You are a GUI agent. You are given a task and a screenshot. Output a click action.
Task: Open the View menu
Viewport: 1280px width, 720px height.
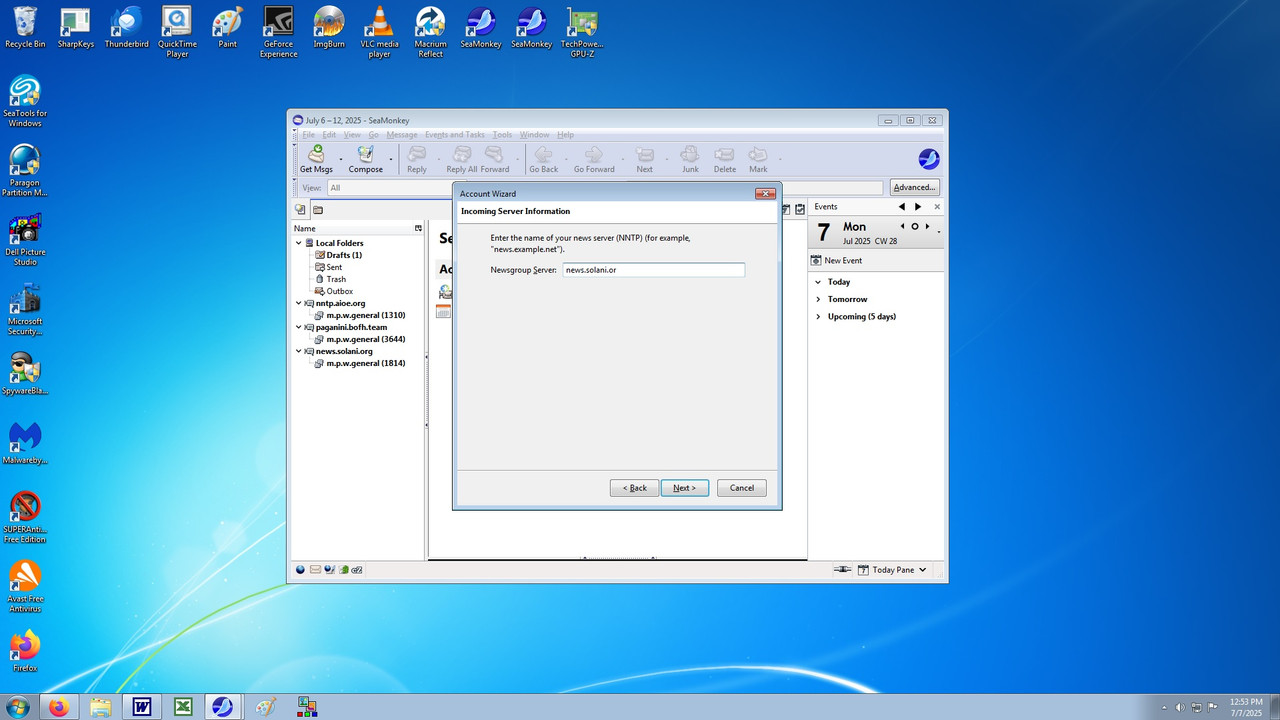(x=352, y=135)
